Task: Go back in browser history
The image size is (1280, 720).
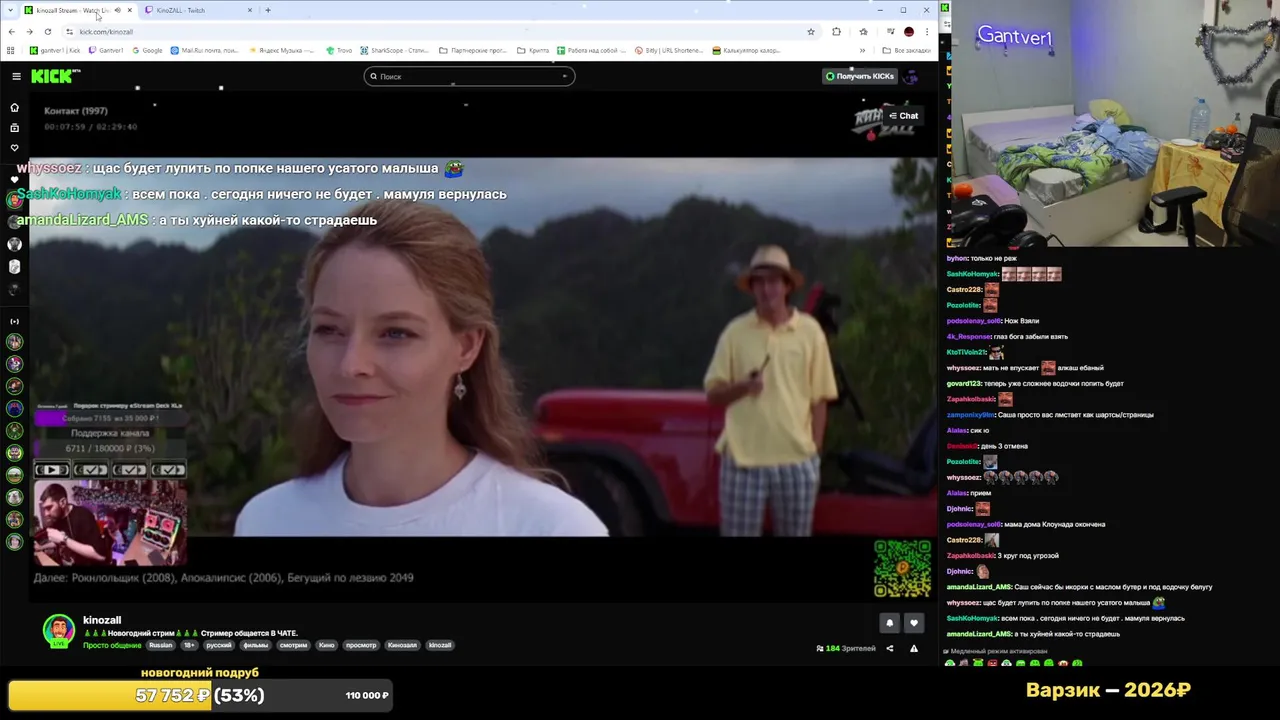Action: (11, 31)
